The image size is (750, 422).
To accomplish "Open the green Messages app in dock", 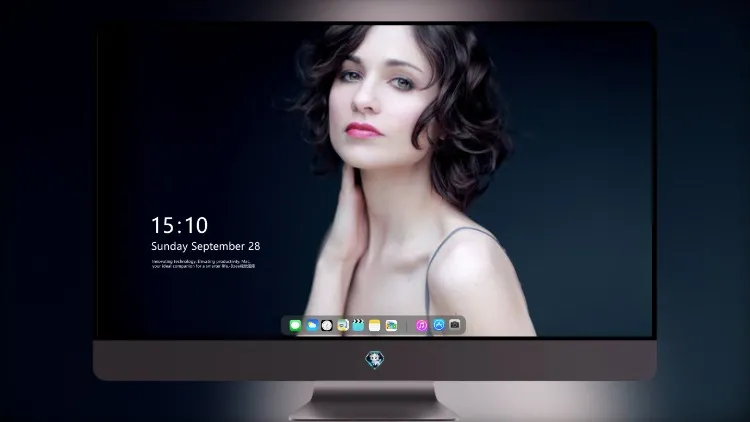I will tap(295, 325).
